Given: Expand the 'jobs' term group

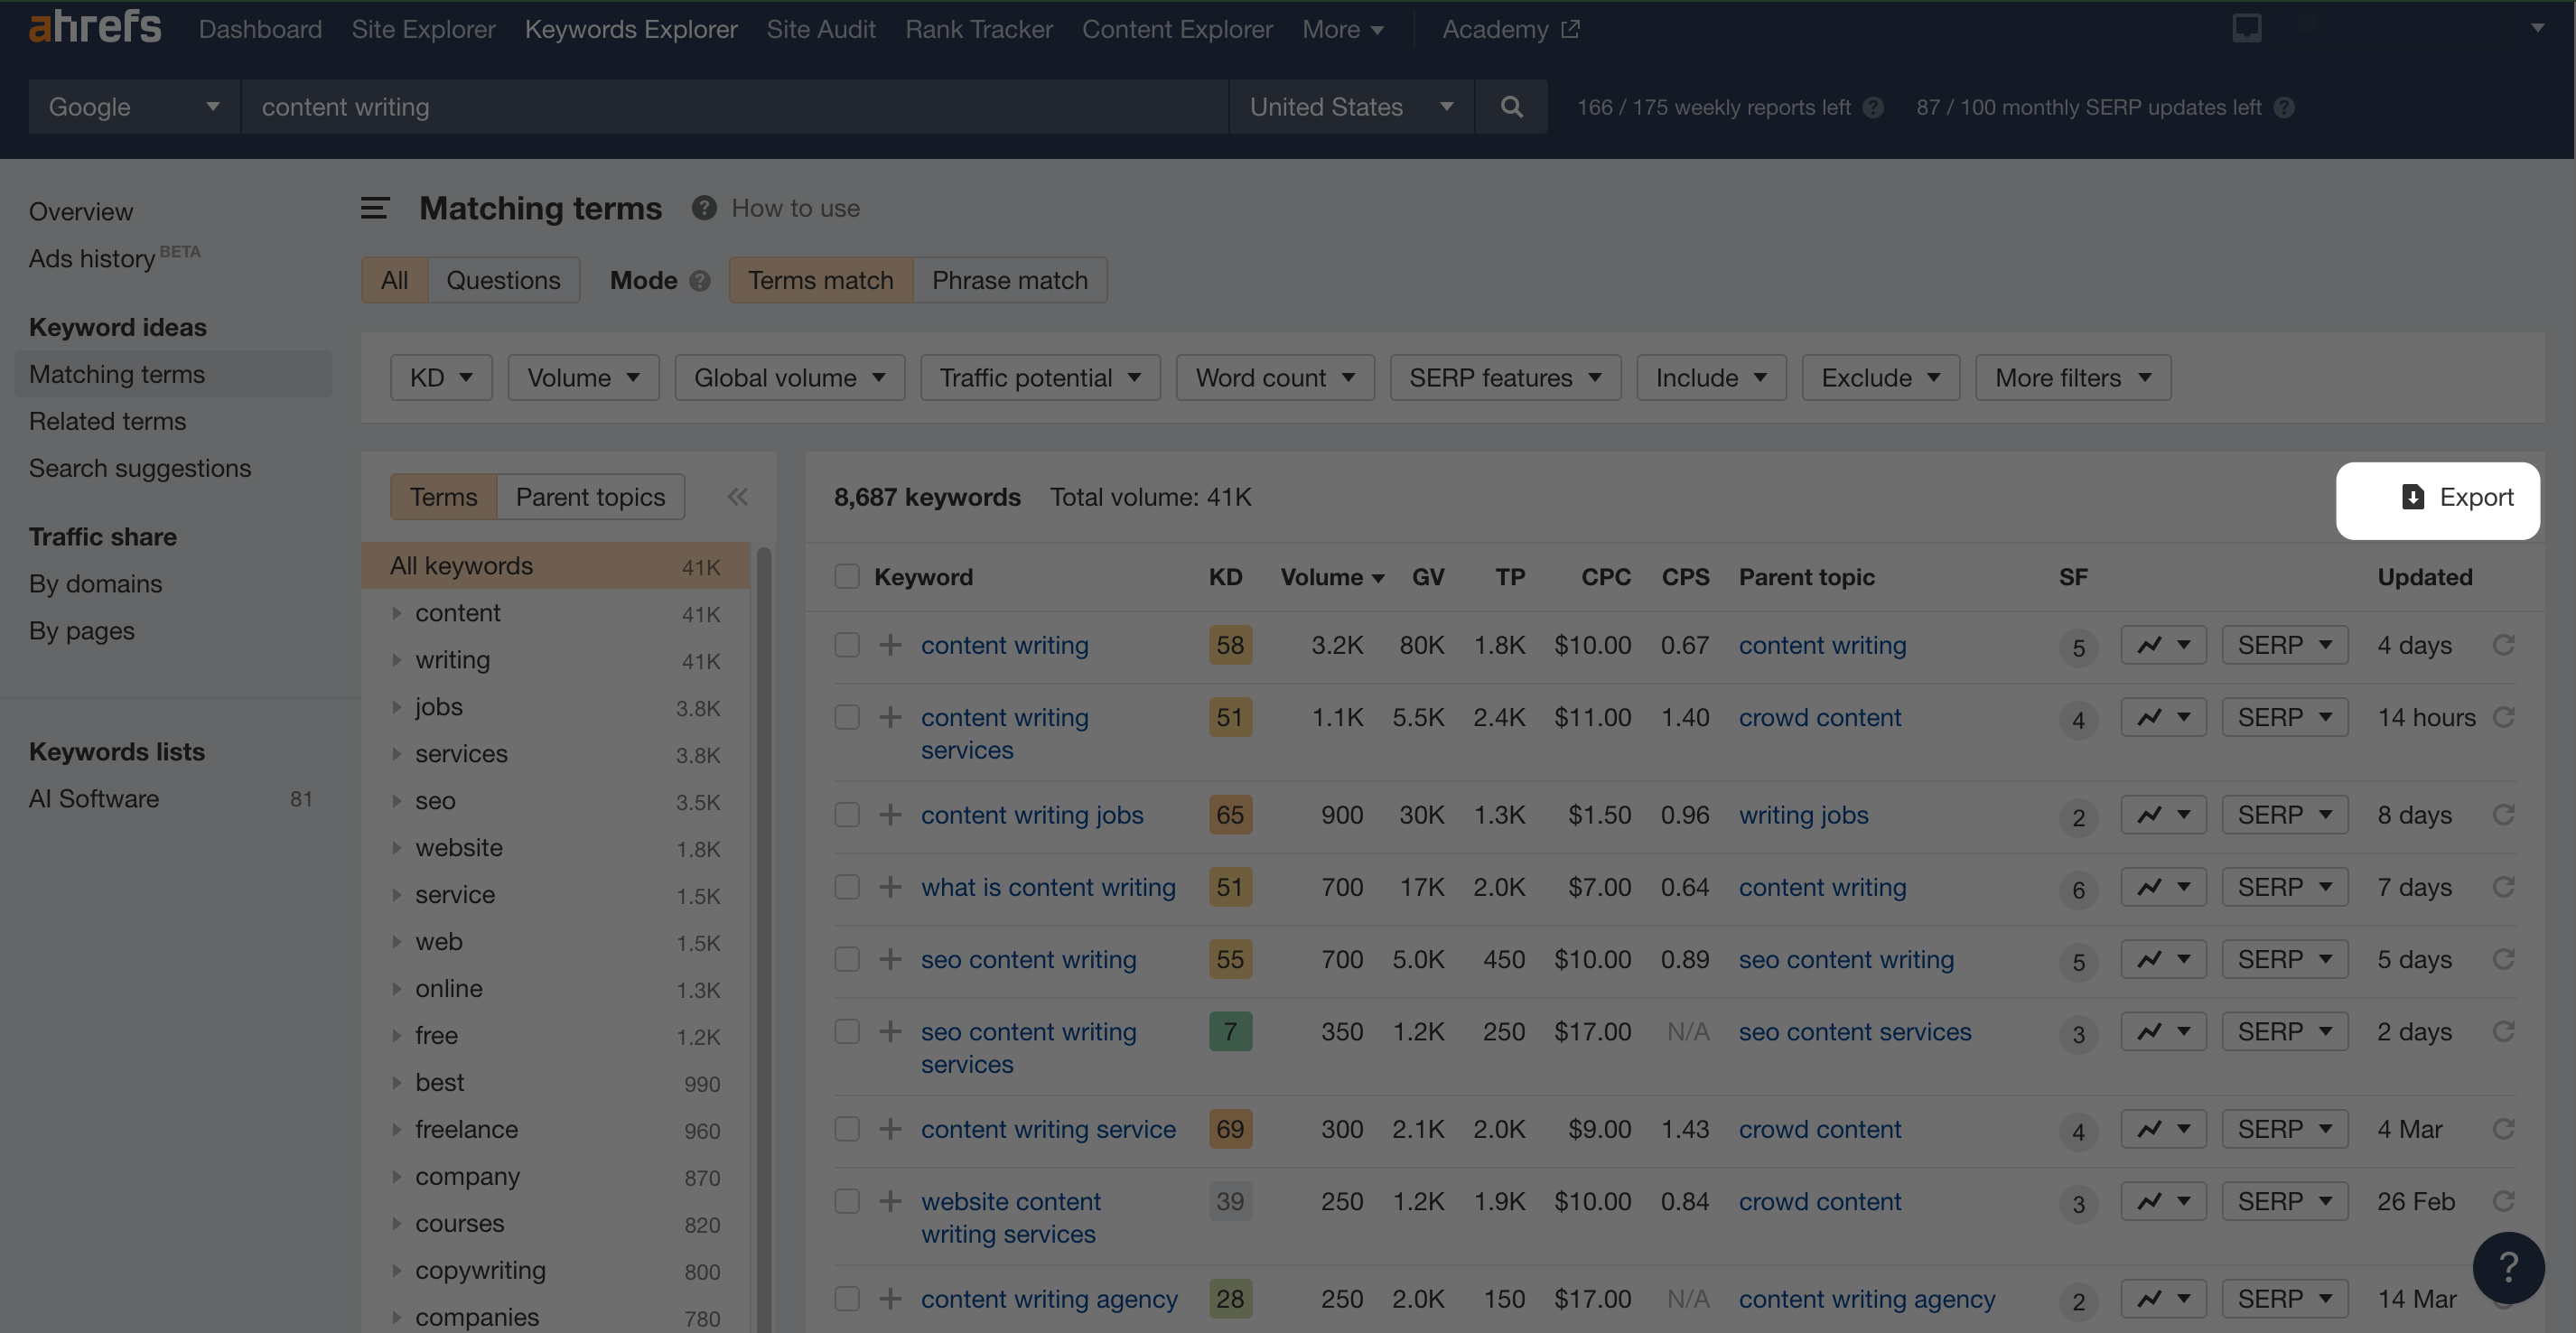Looking at the screenshot, I should (x=397, y=707).
